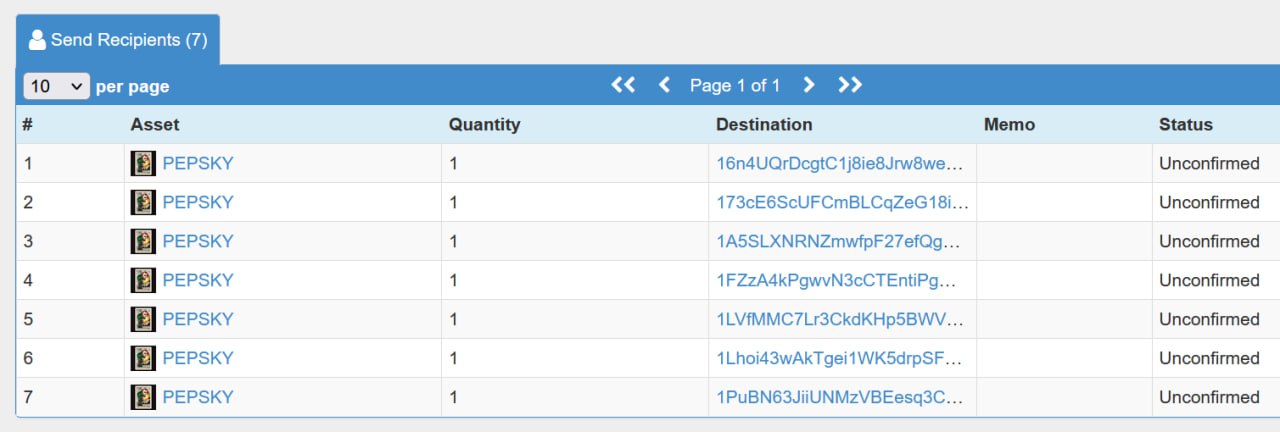Viewport: 1280px width, 432px height.
Task: Open the PEPSKY link in row 1
Action: tap(198, 163)
